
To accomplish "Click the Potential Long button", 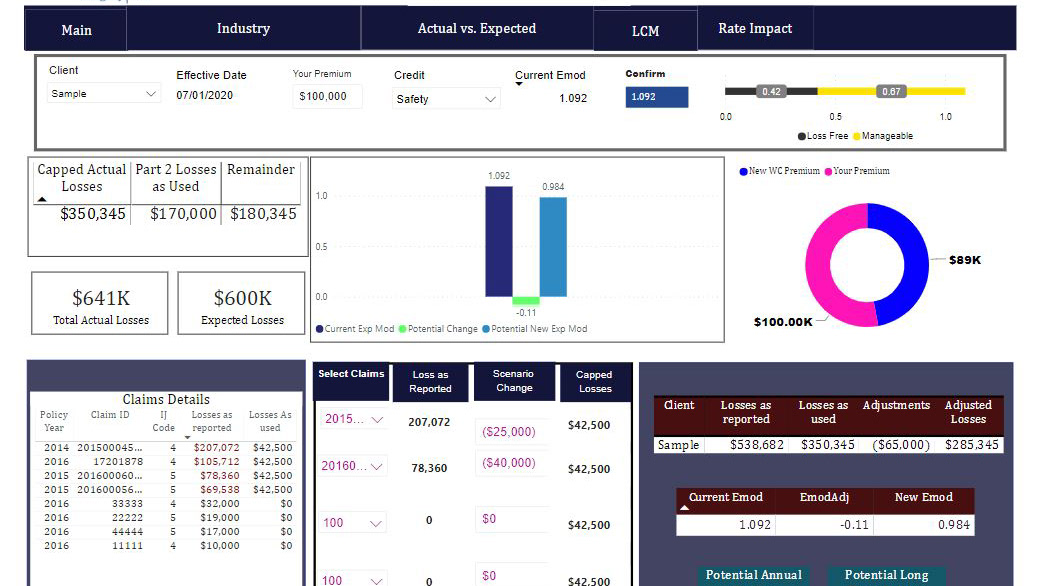I will click(x=887, y=576).
